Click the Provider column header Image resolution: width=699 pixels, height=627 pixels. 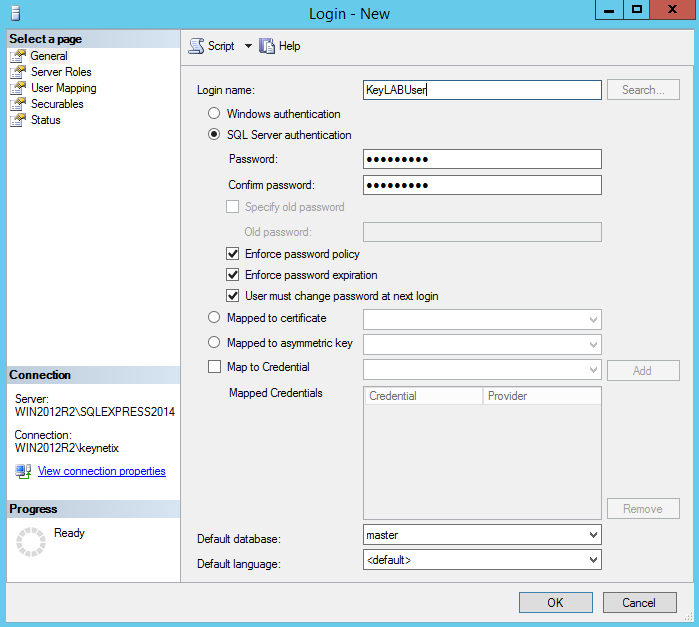pyautogui.click(x=542, y=396)
